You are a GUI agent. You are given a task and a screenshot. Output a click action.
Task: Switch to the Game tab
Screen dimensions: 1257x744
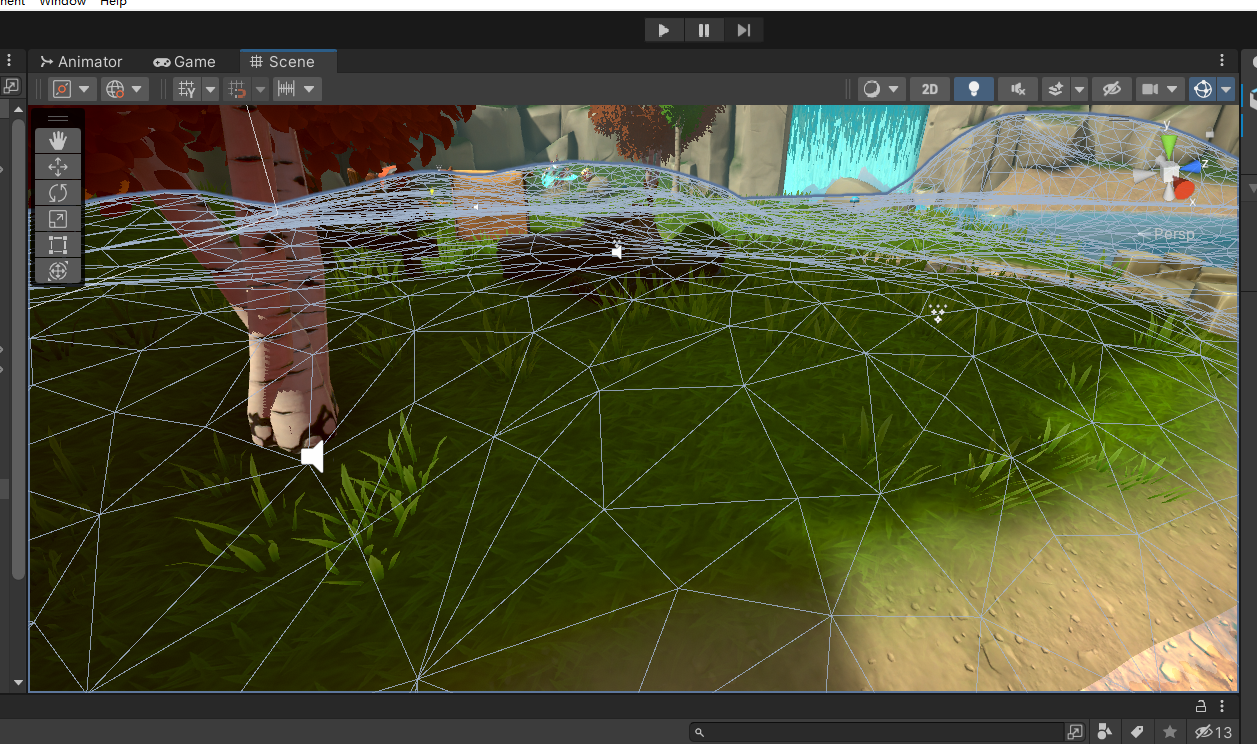(x=185, y=62)
